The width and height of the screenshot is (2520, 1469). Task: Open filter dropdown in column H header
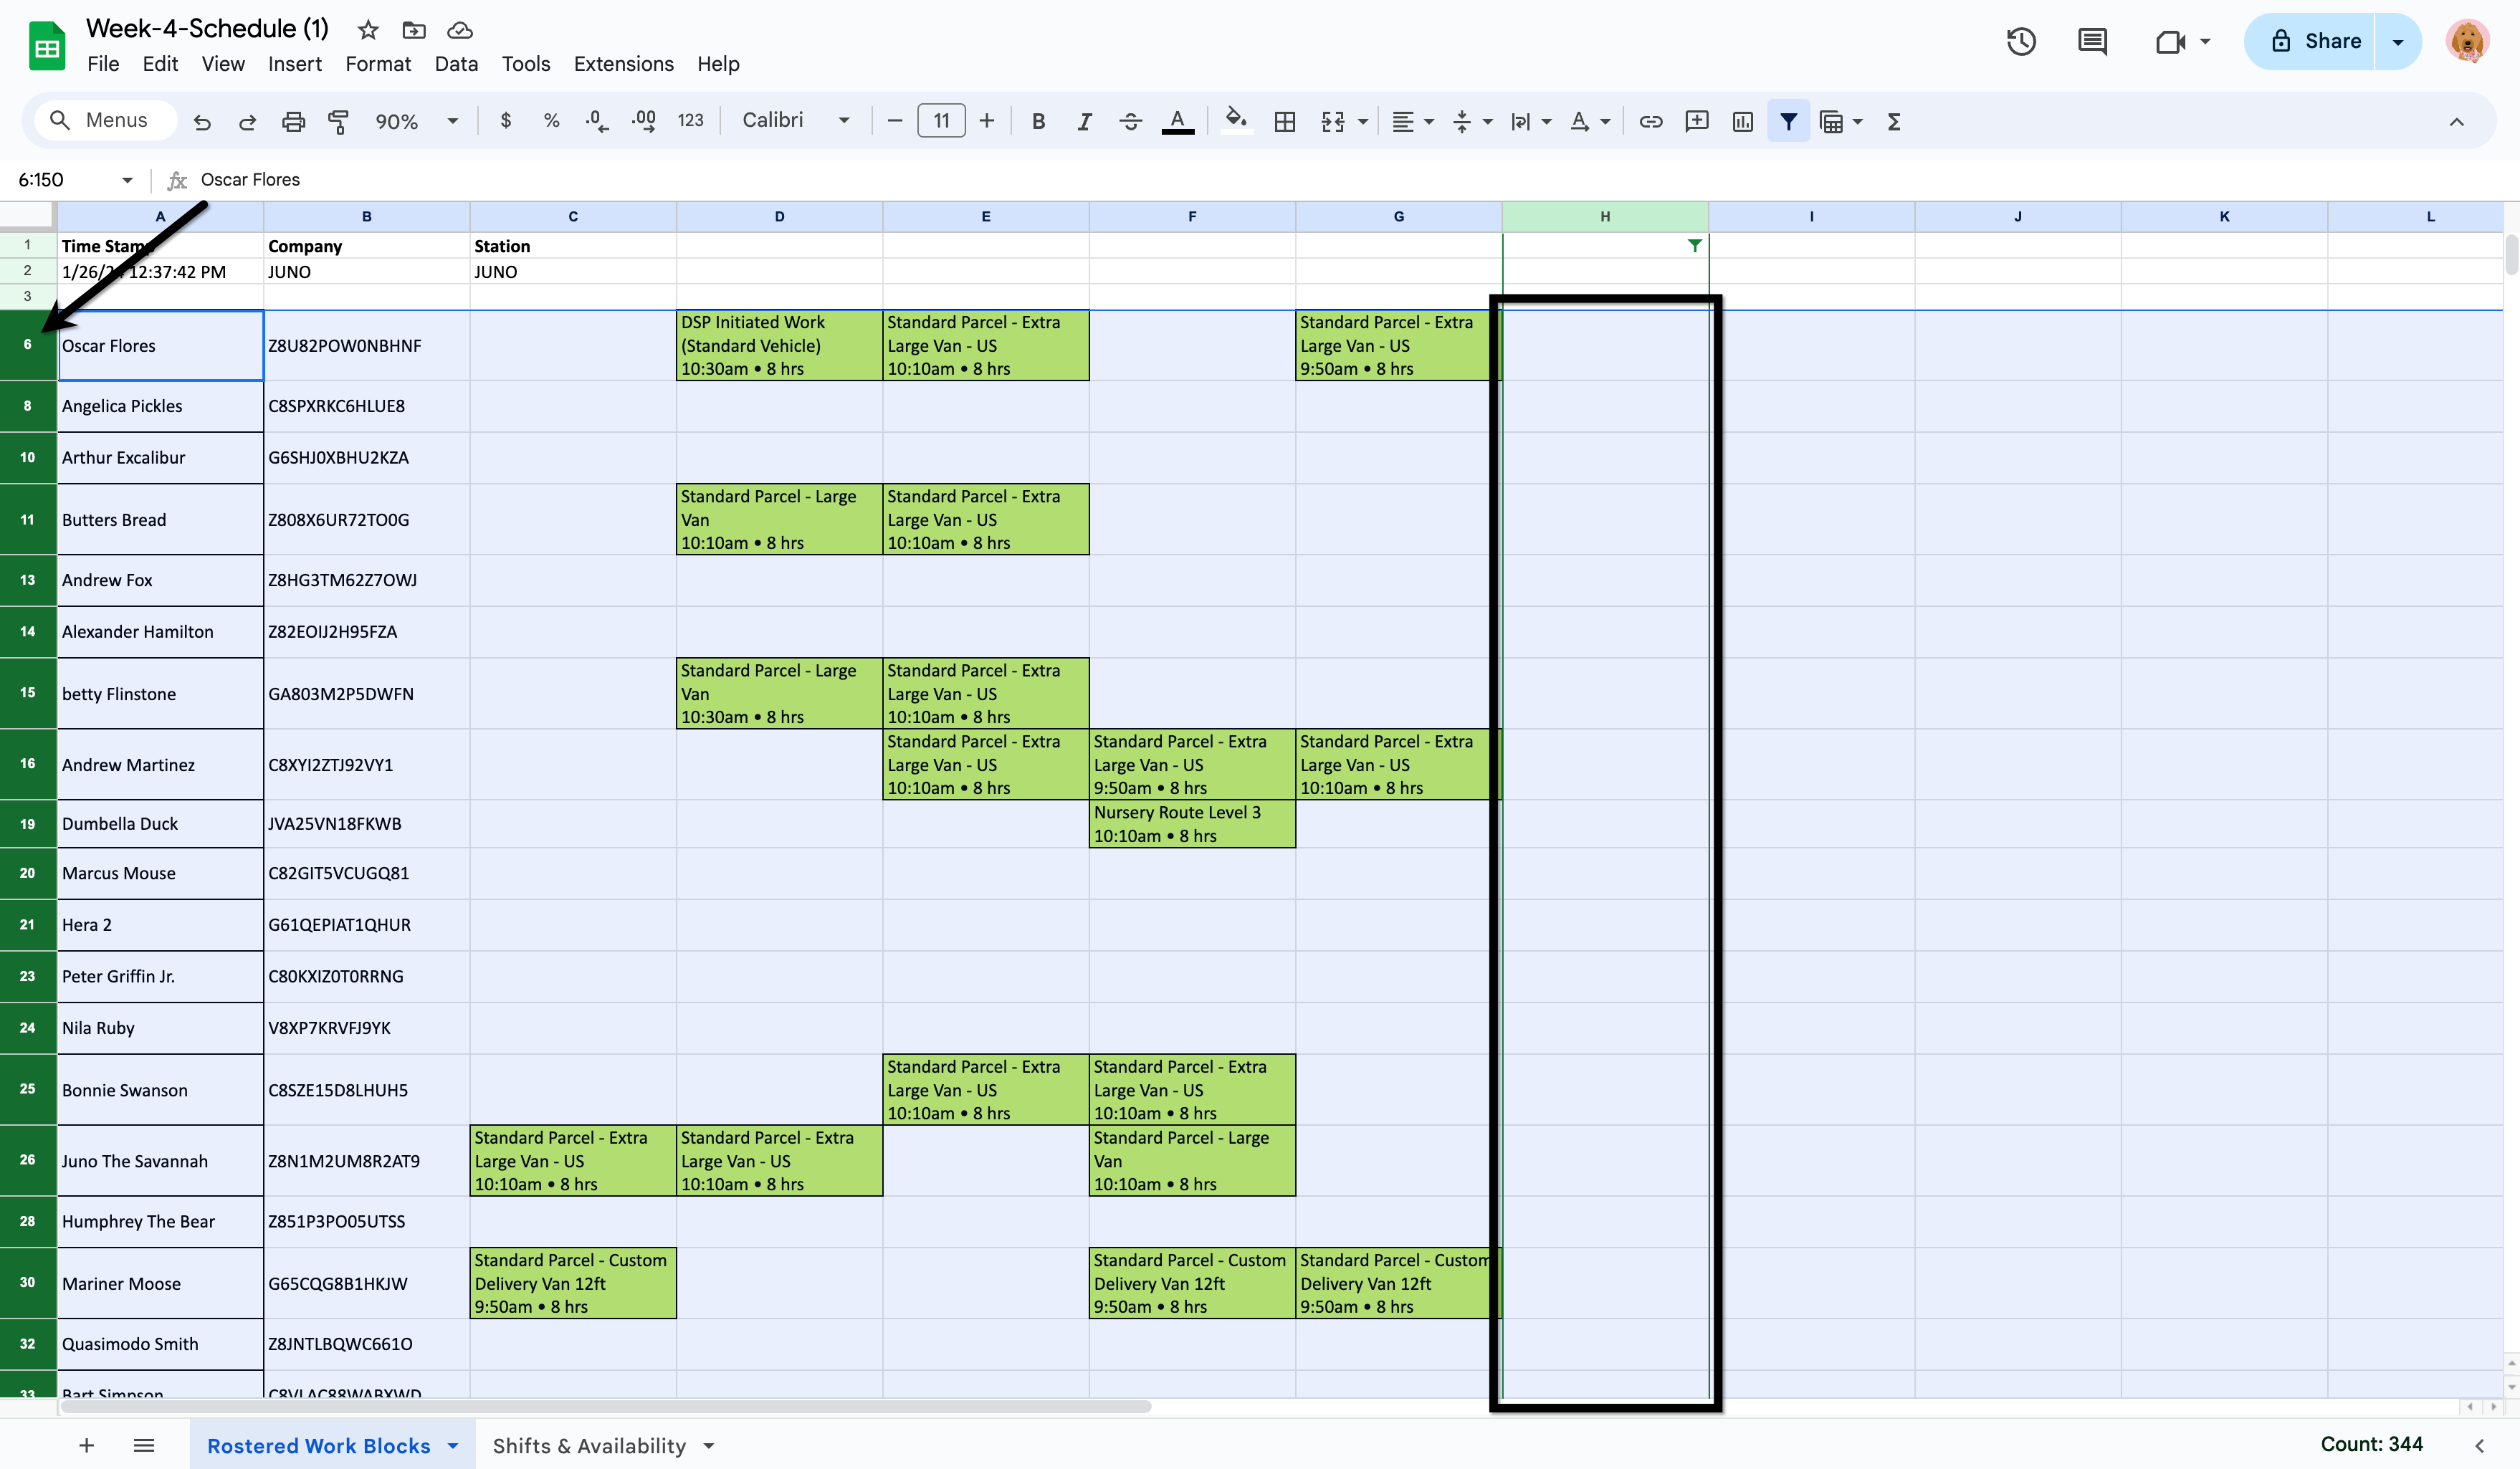[1694, 245]
